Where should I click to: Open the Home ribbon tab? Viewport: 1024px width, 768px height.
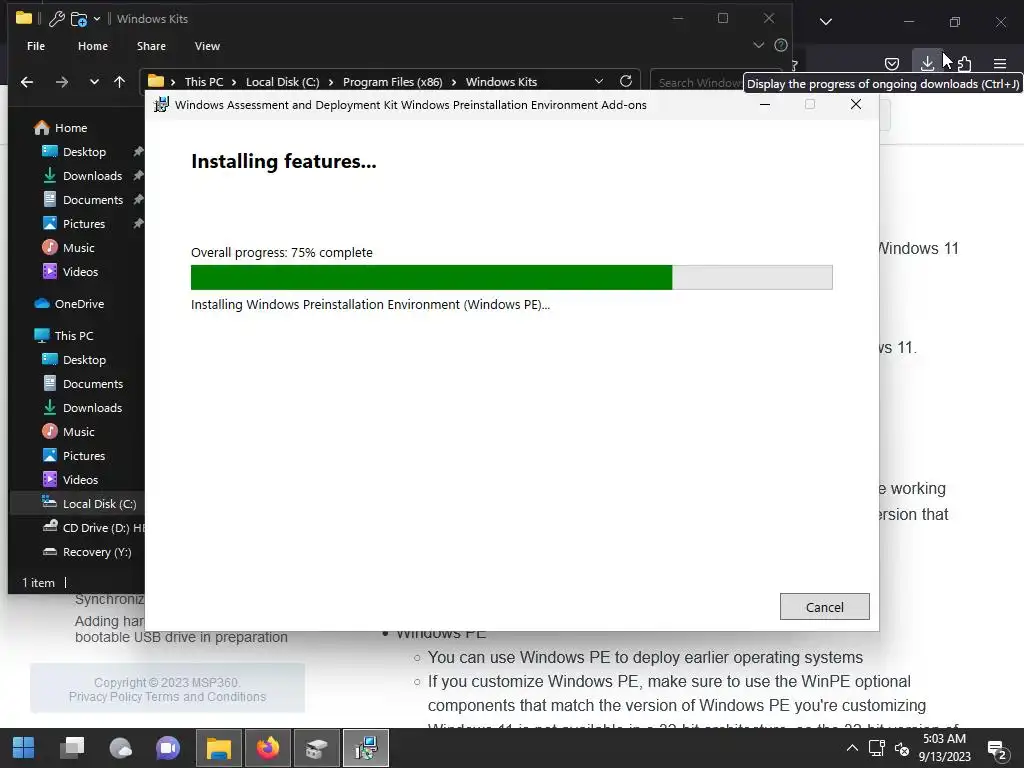click(93, 46)
